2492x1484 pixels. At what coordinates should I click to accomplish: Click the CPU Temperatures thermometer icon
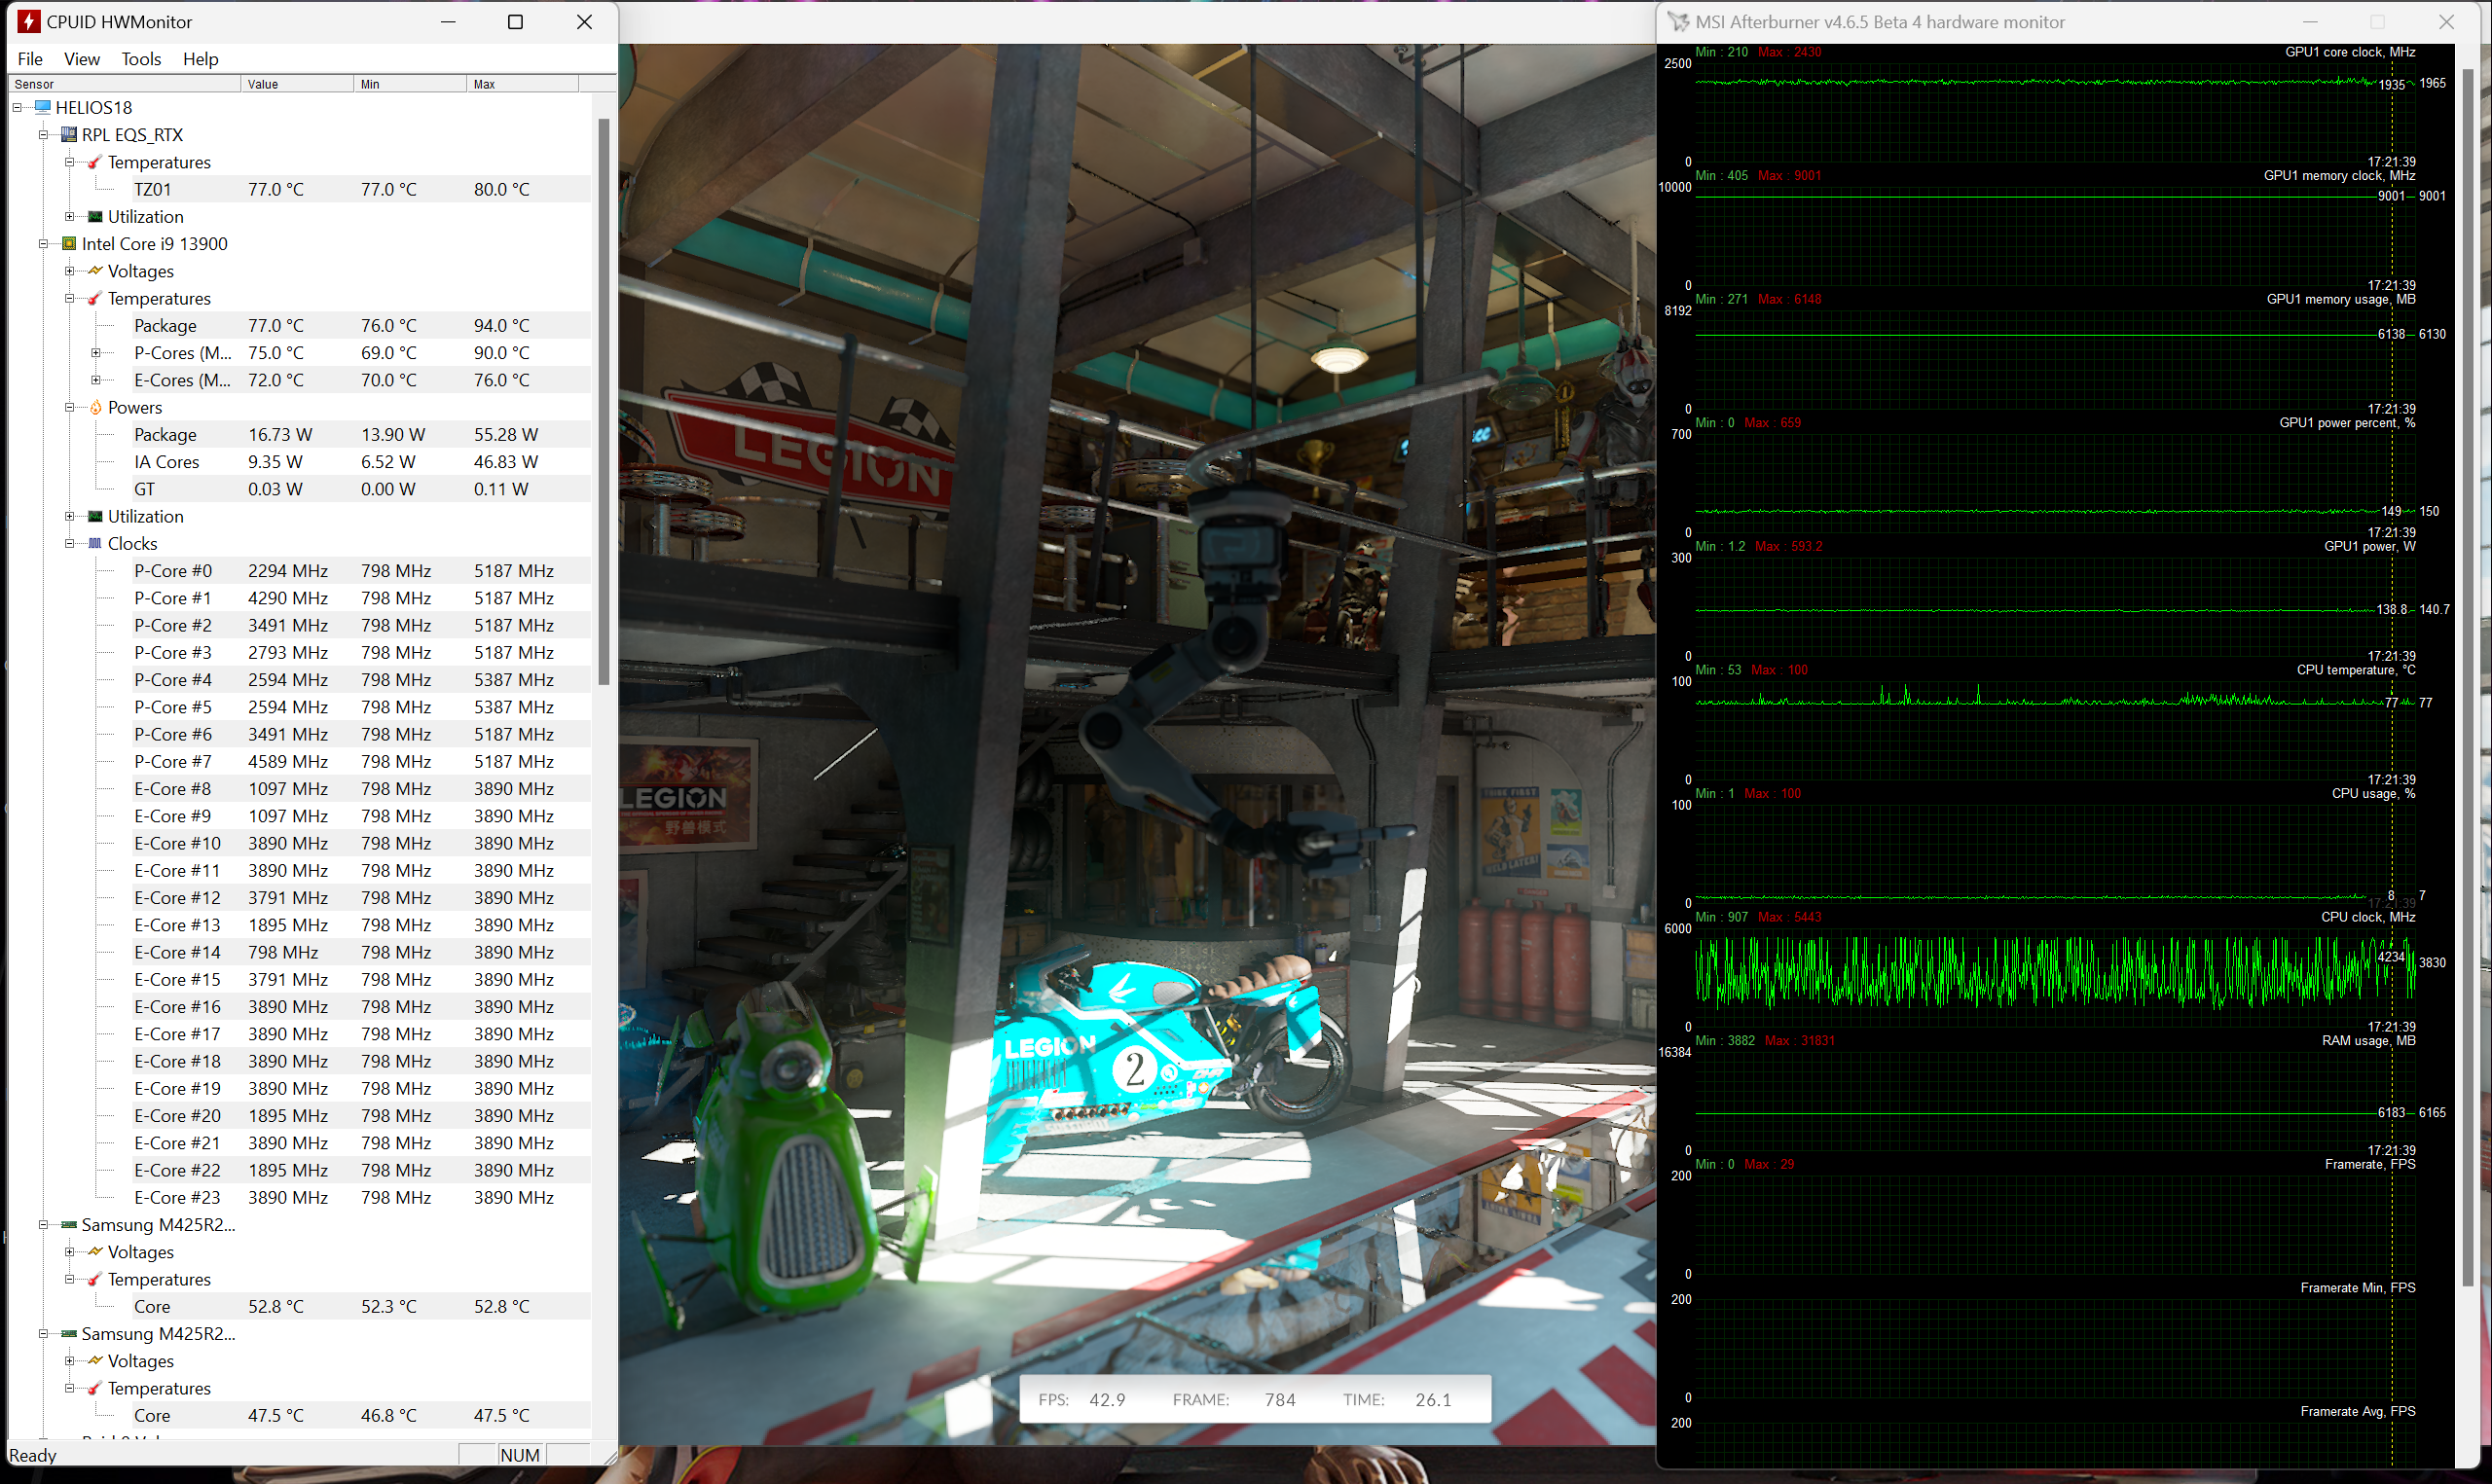(x=96, y=298)
